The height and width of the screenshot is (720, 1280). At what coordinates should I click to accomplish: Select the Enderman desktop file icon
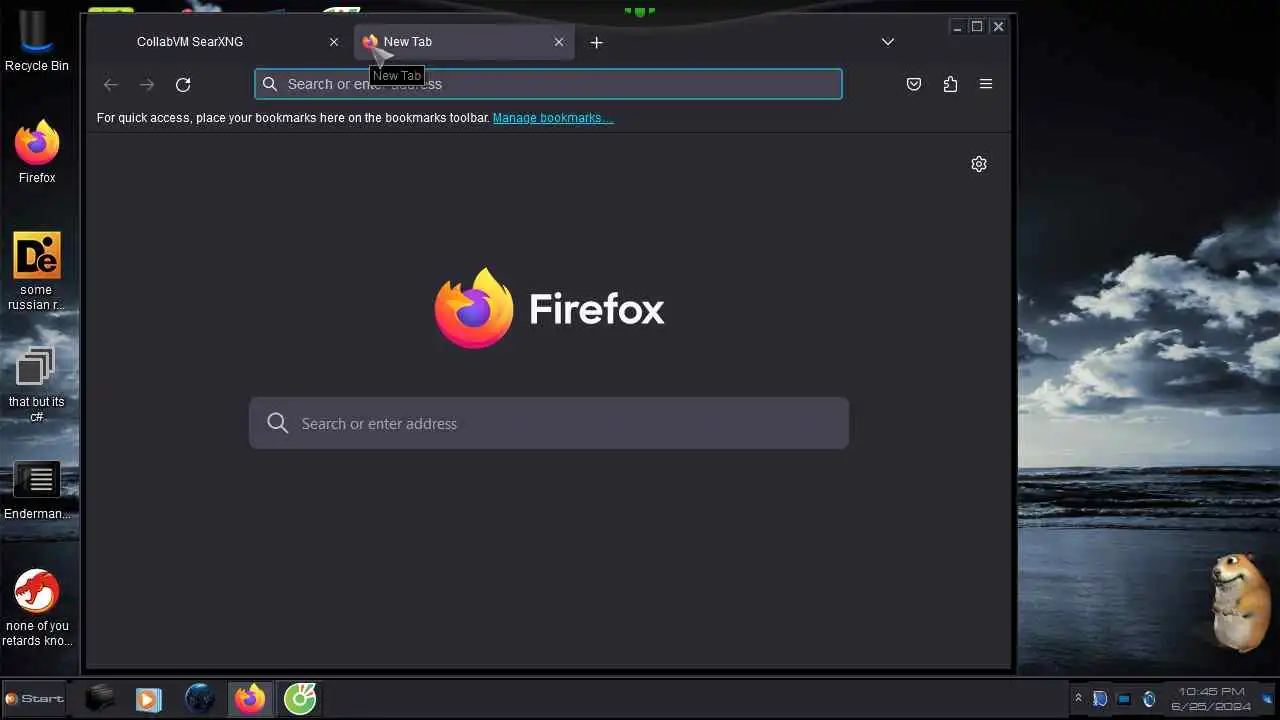pyautogui.click(x=37, y=491)
